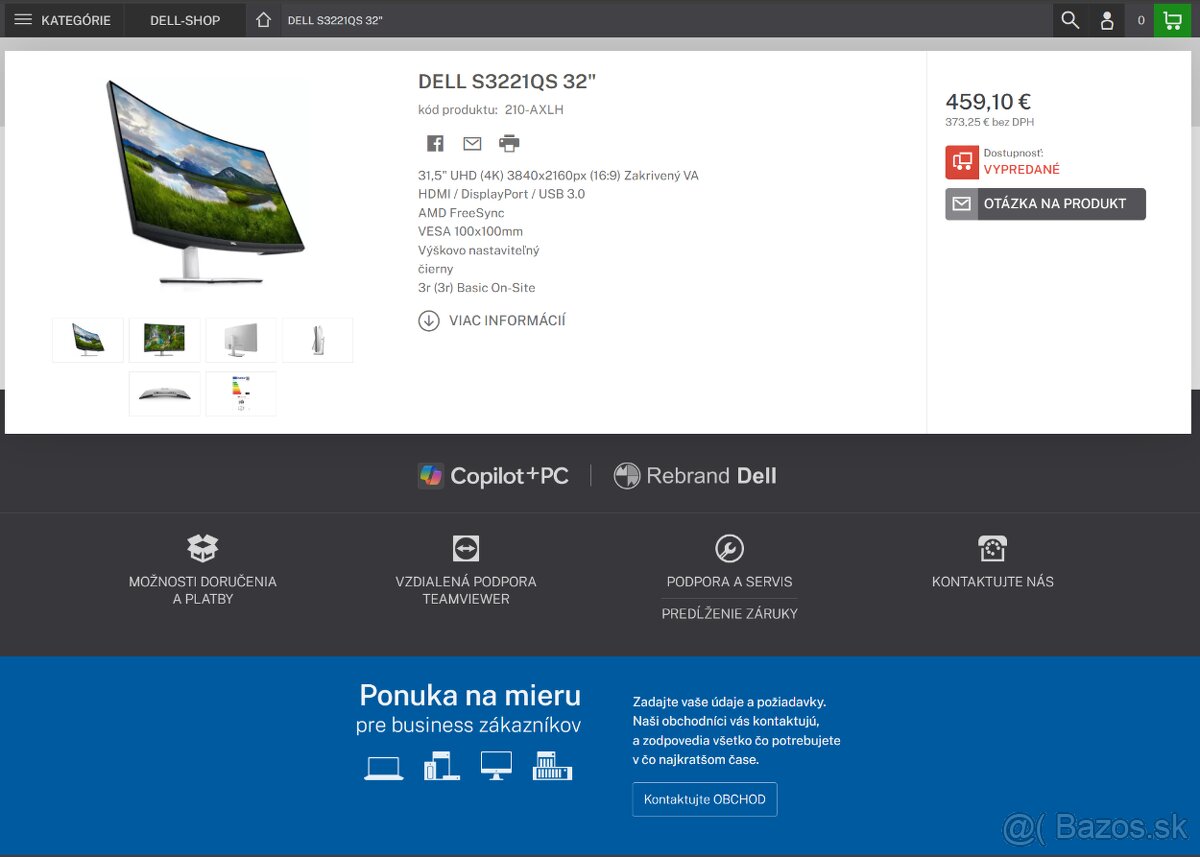
Task: Open the user account icon
Action: (1107, 20)
